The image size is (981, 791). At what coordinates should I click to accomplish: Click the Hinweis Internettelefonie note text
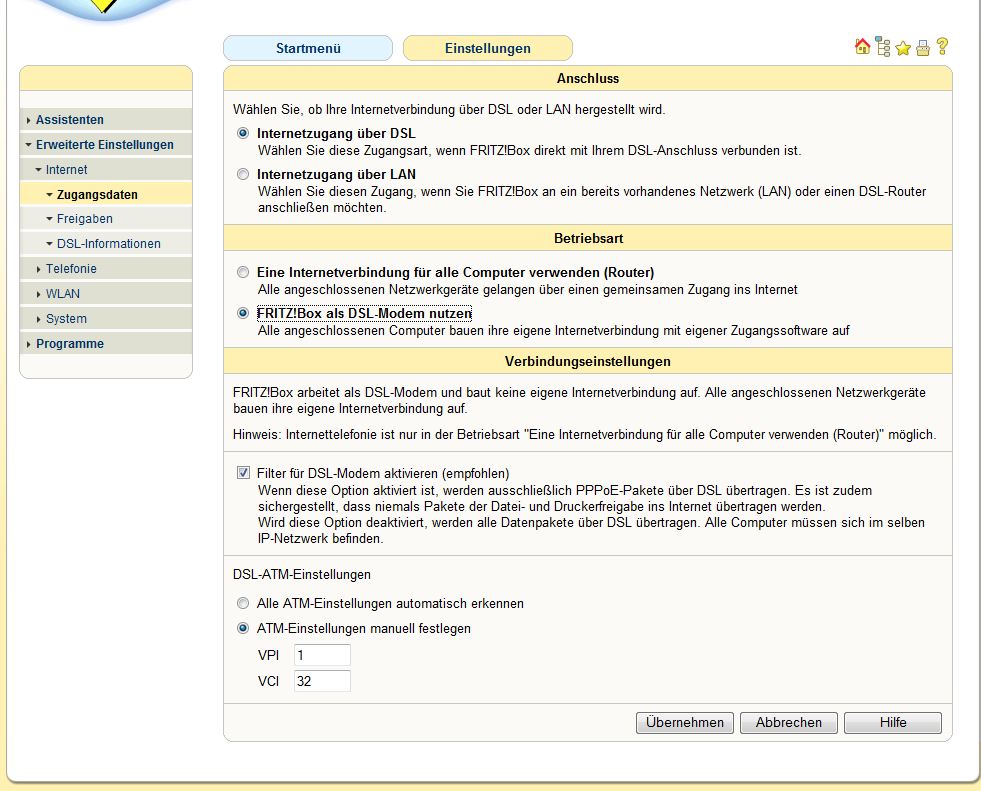584,434
